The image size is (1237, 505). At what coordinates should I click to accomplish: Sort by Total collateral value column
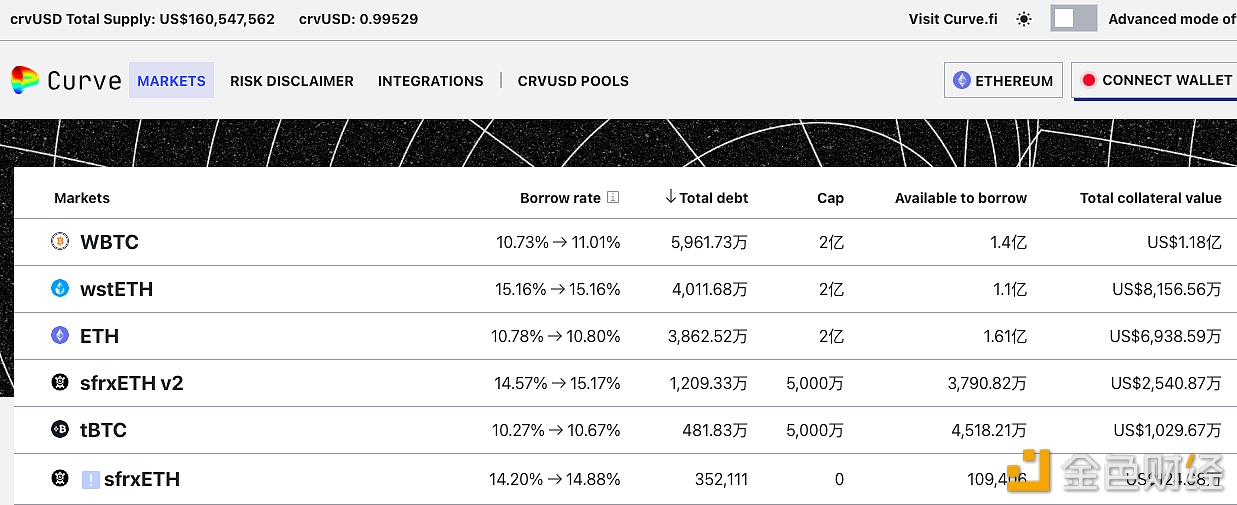(1151, 198)
